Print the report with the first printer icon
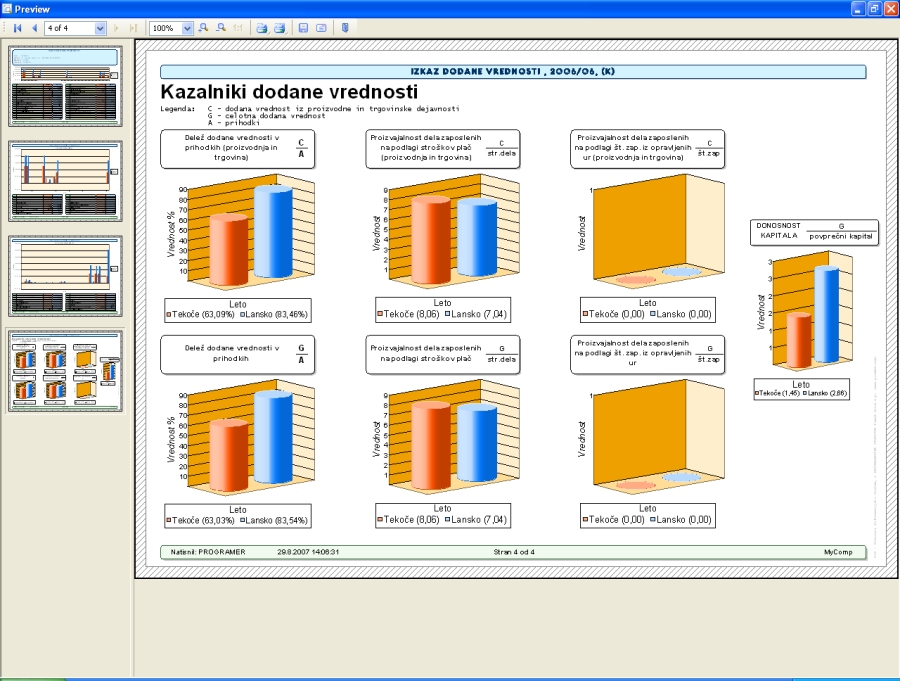Image resolution: width=900 pixels, height=681 pixels. pos(262,29)
